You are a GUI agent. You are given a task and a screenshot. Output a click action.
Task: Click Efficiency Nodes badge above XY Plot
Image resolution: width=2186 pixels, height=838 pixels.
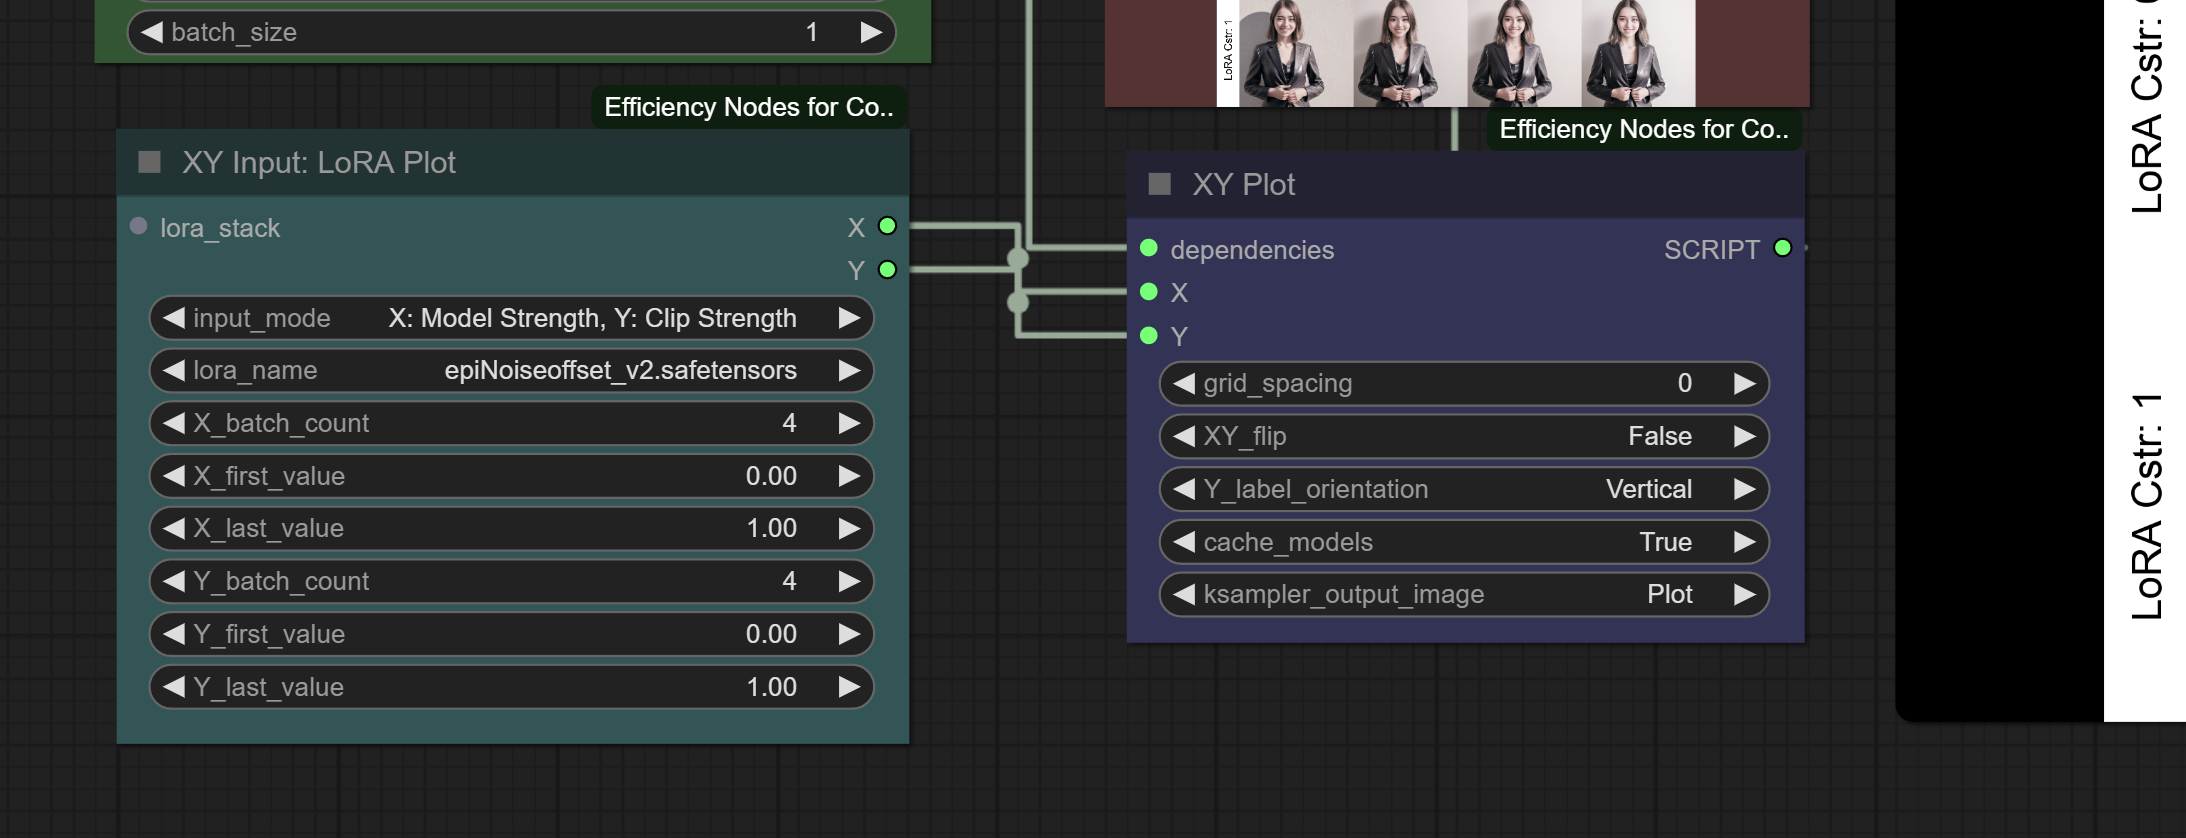(1643, 129)
